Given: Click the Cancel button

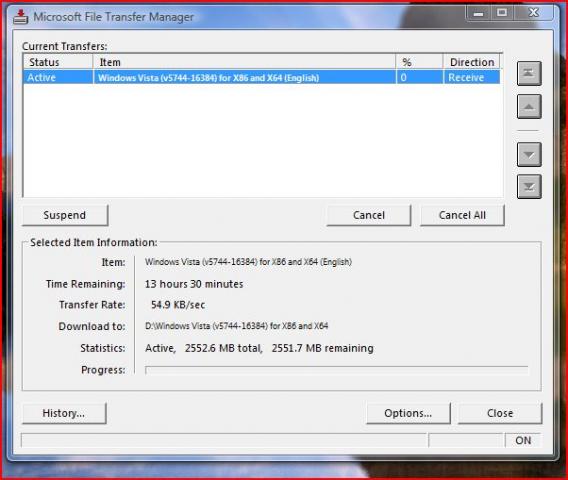Looking at the screenshot, I should click(369, 215).
